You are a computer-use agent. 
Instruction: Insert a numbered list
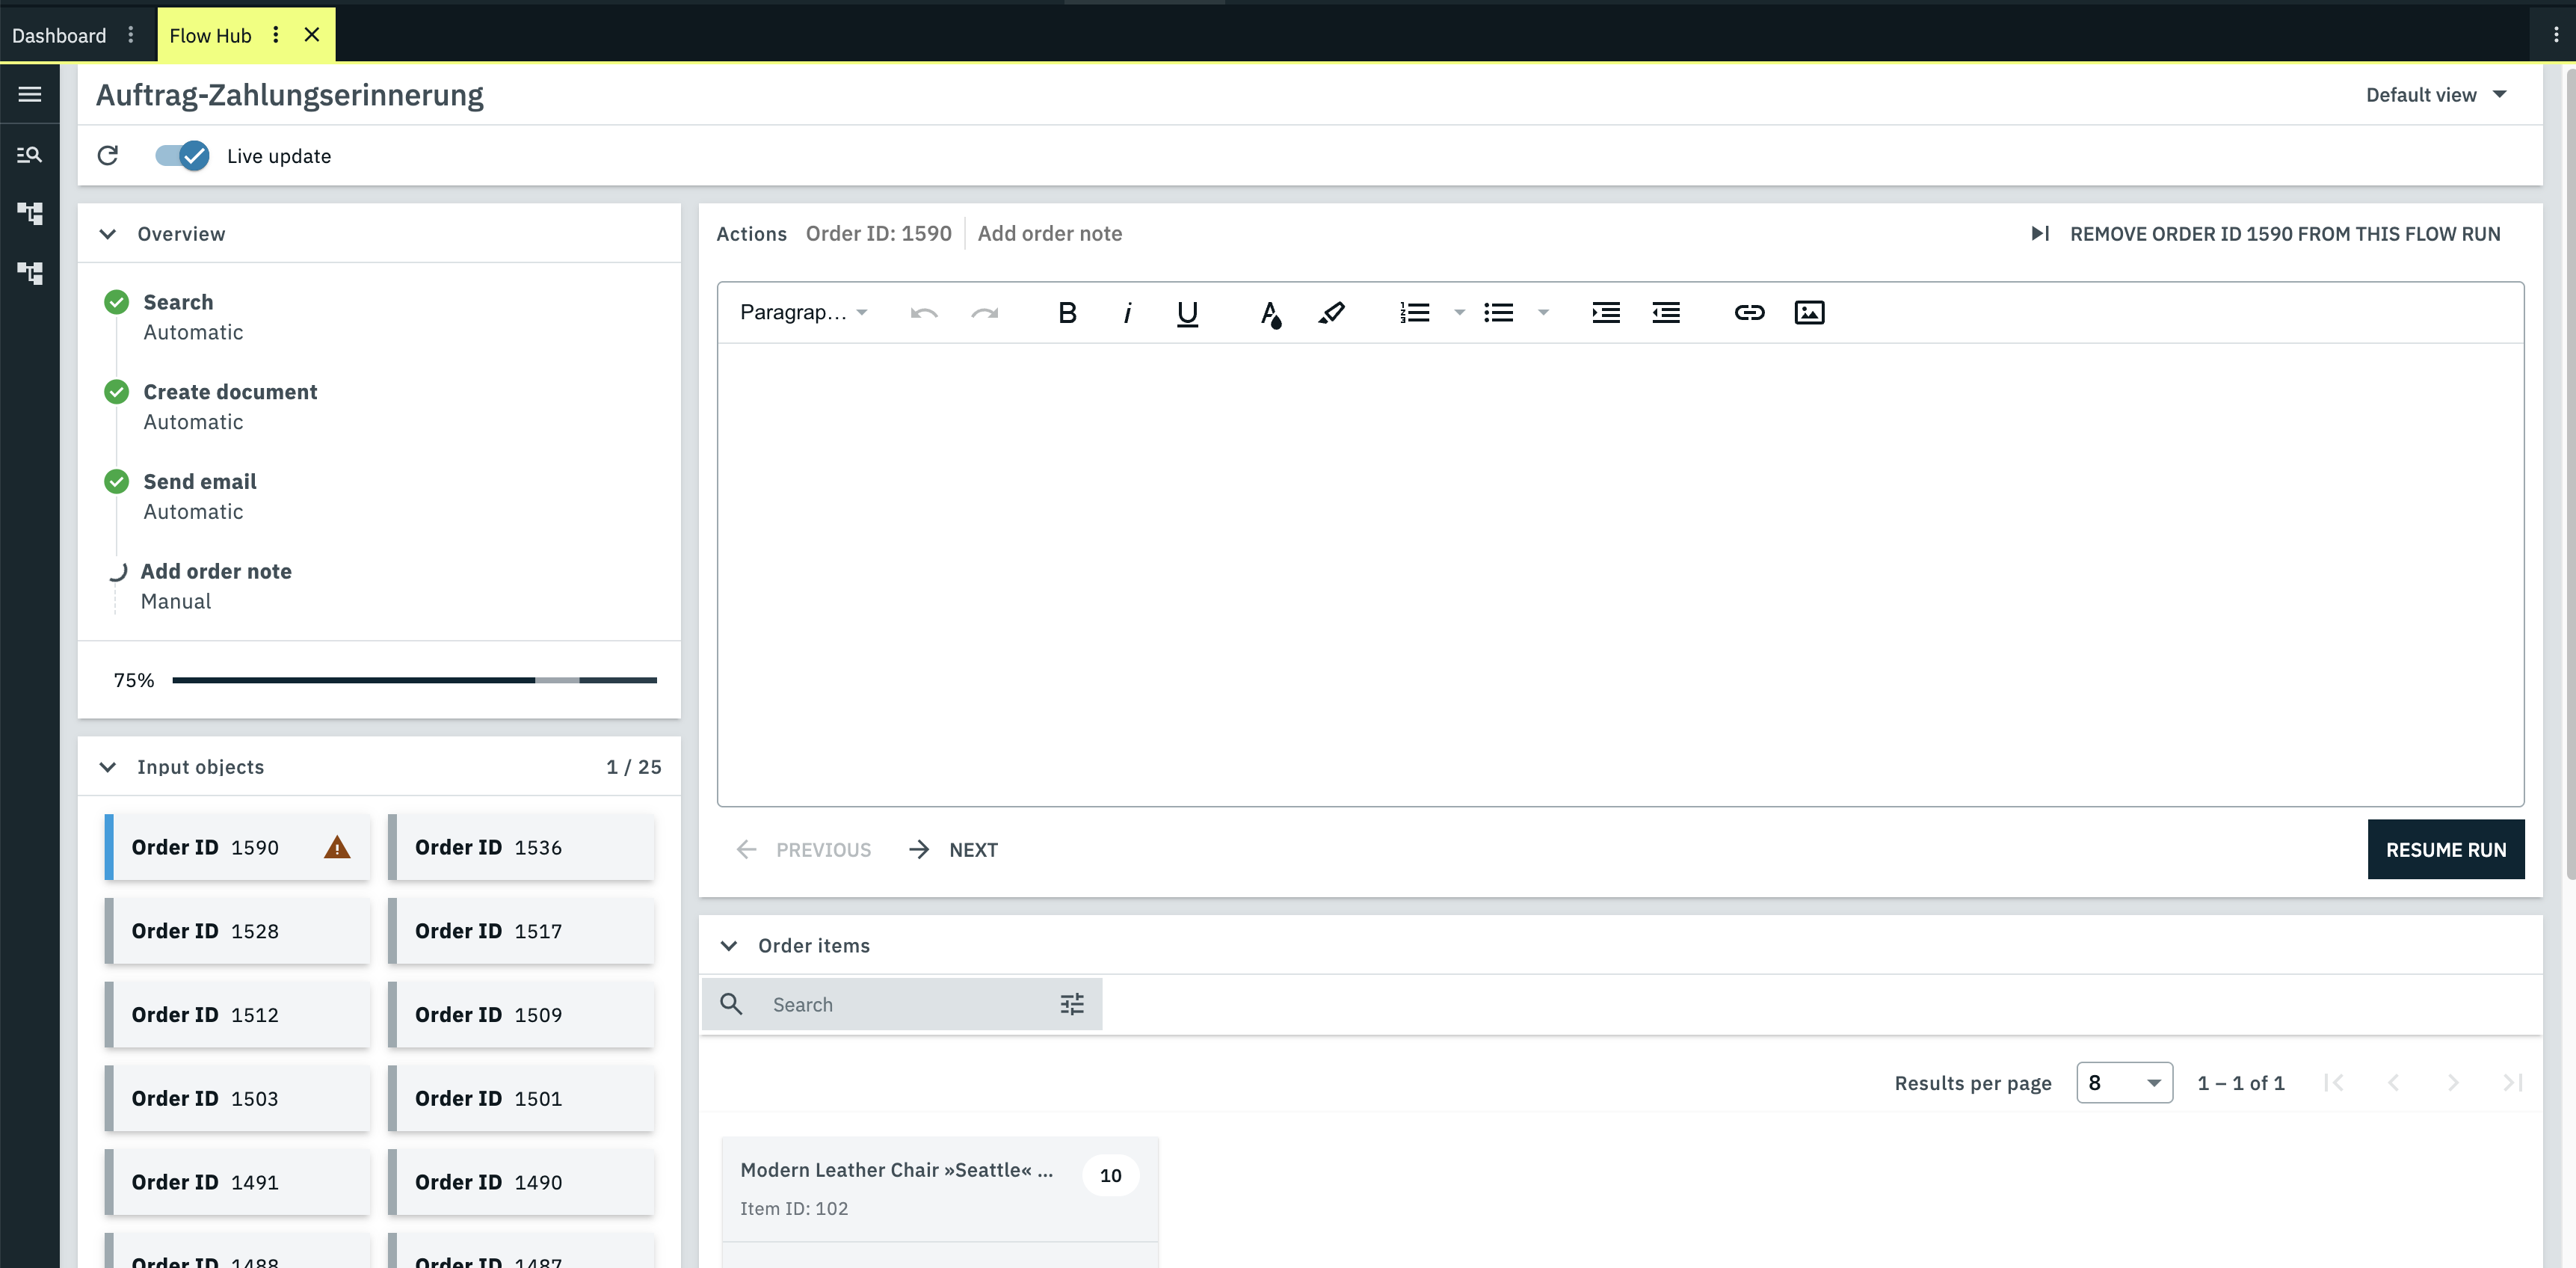click(x=1414, y=313)
